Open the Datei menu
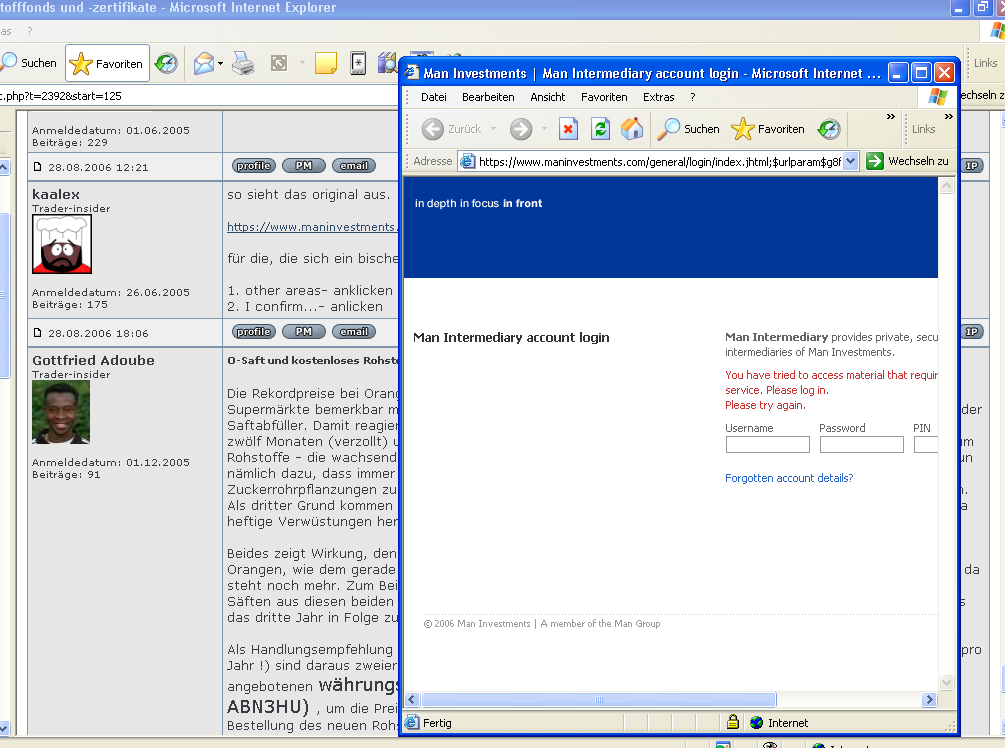This screenshot has width=1005, height=748. [x=434, y=97]
